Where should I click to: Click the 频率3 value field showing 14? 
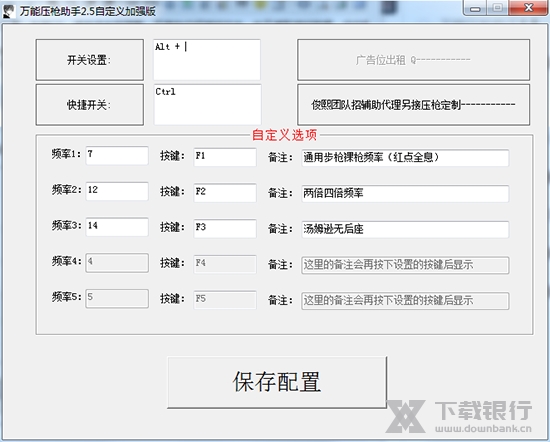pos(117,227)
